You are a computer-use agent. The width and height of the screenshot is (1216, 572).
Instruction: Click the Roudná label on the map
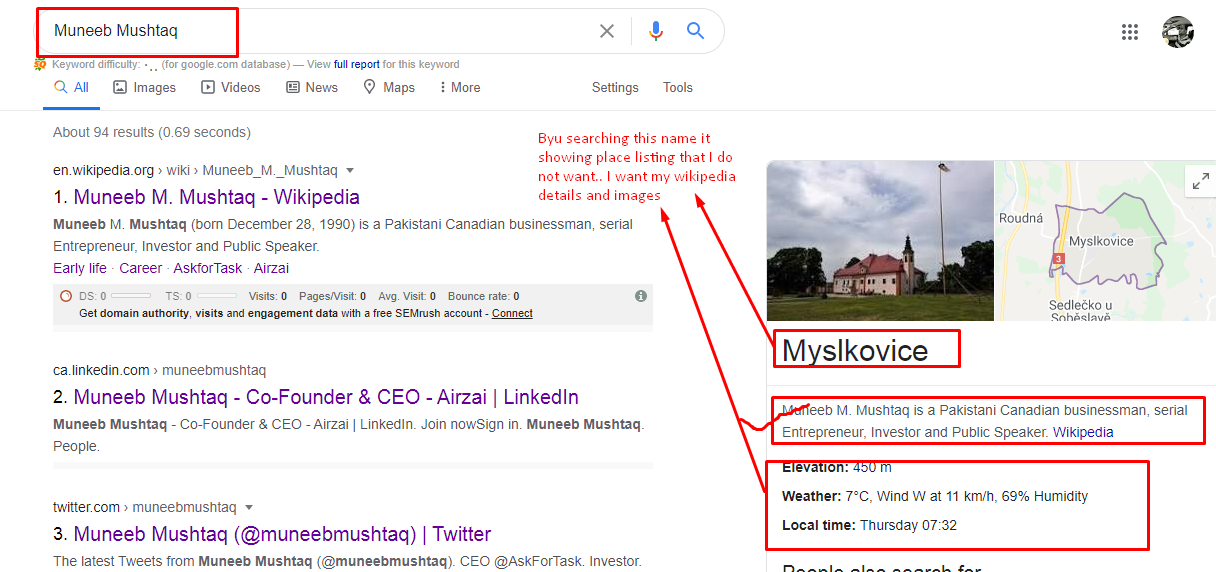pos(1021,218)
